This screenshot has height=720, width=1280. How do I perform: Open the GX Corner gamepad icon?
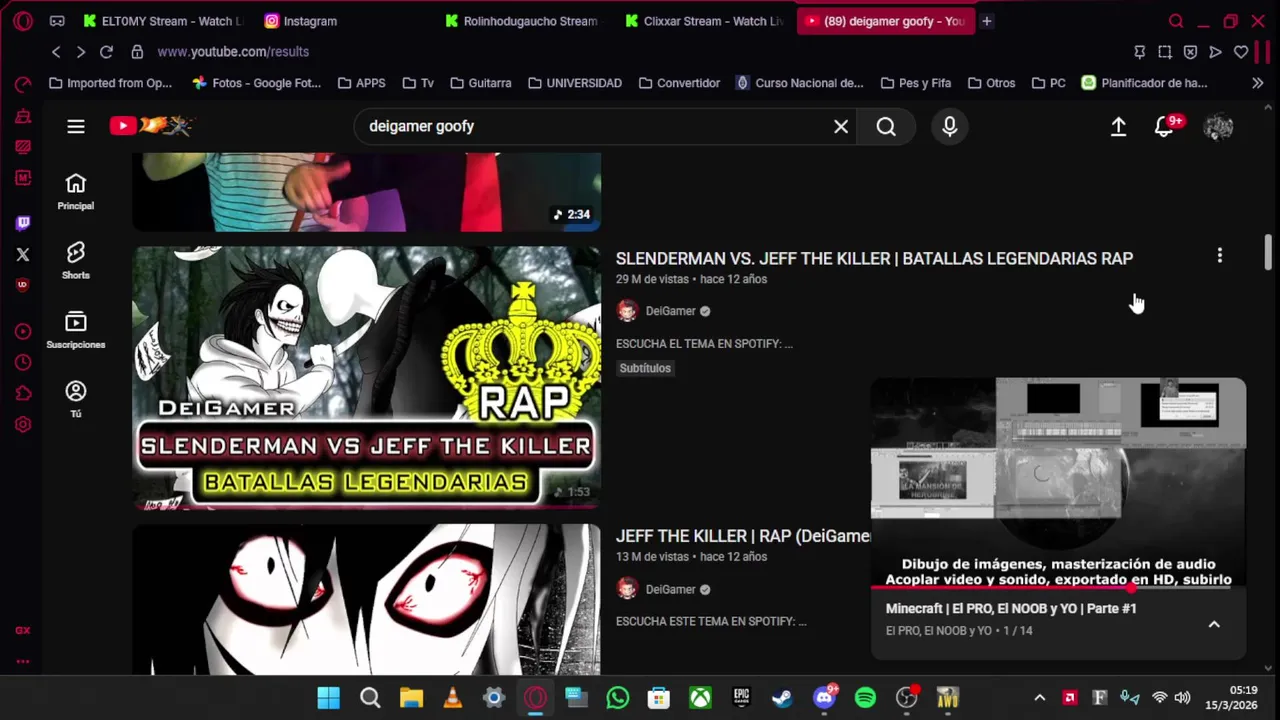pyautogui.click(x=57, y=21)
